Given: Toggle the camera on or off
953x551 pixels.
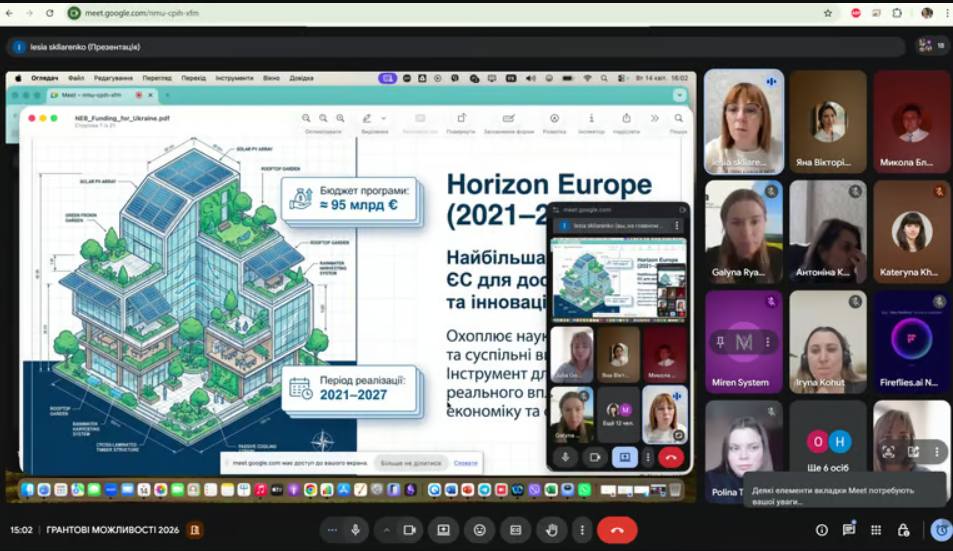Looking at the screenshot, I should pyautogui.click(x=408, y=530).
